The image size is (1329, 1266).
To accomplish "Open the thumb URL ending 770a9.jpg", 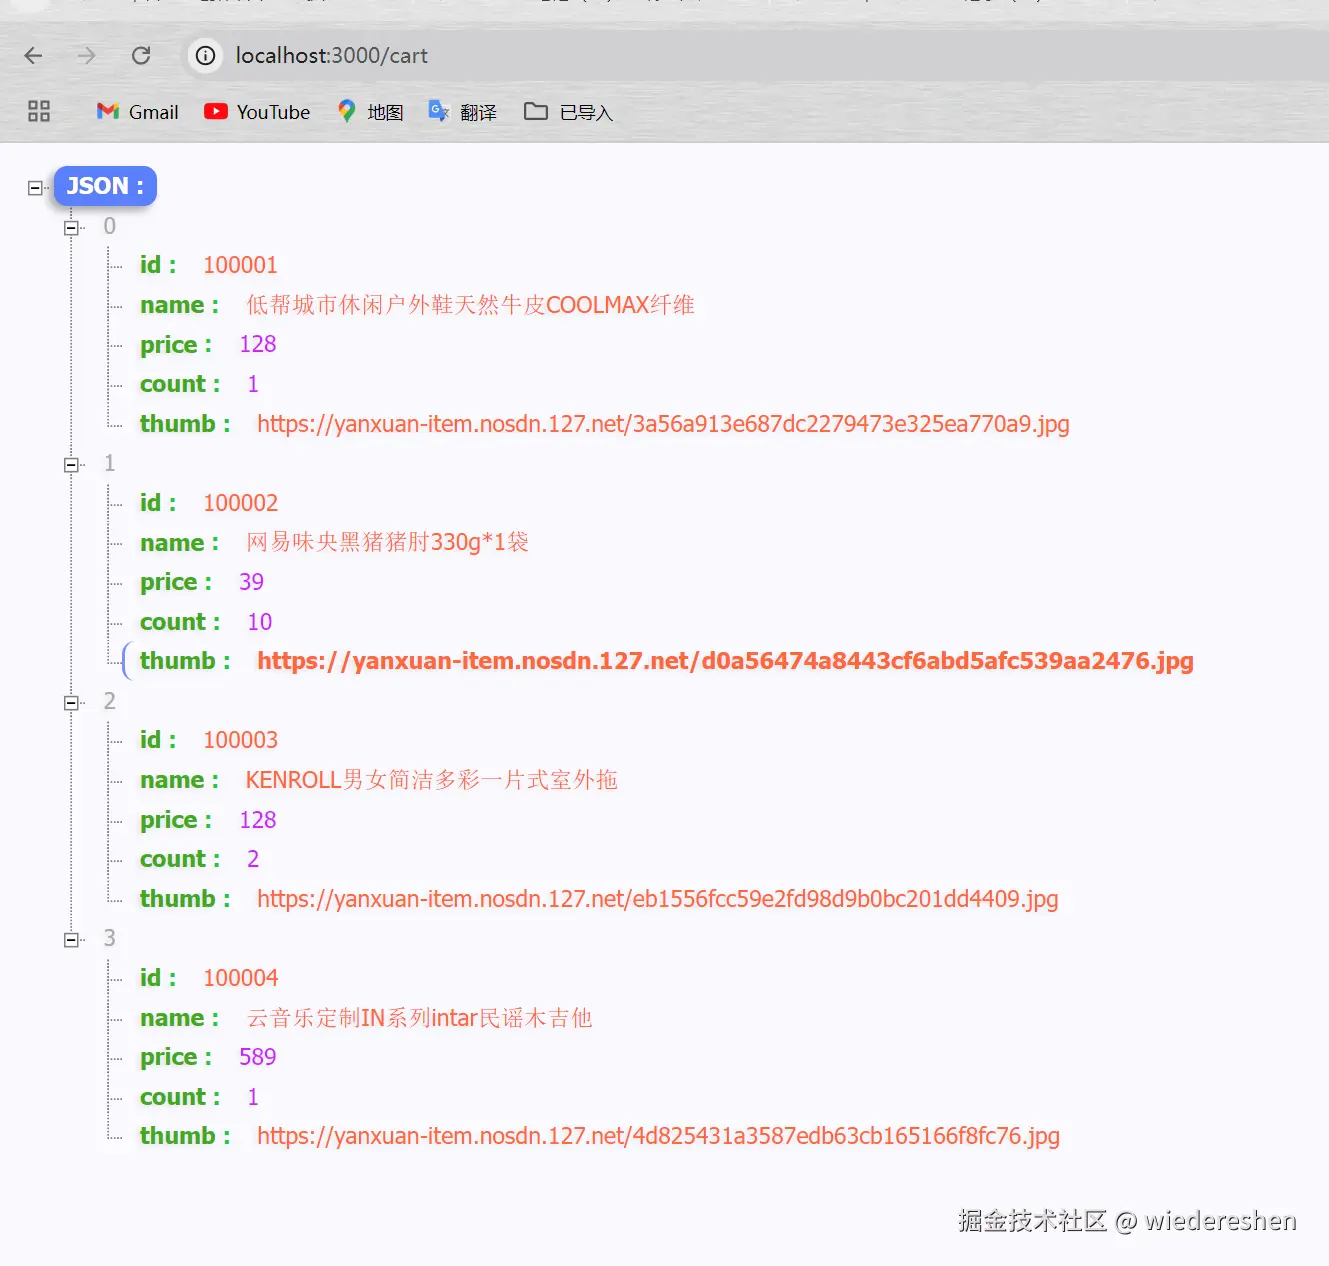I will click(663, 424).
